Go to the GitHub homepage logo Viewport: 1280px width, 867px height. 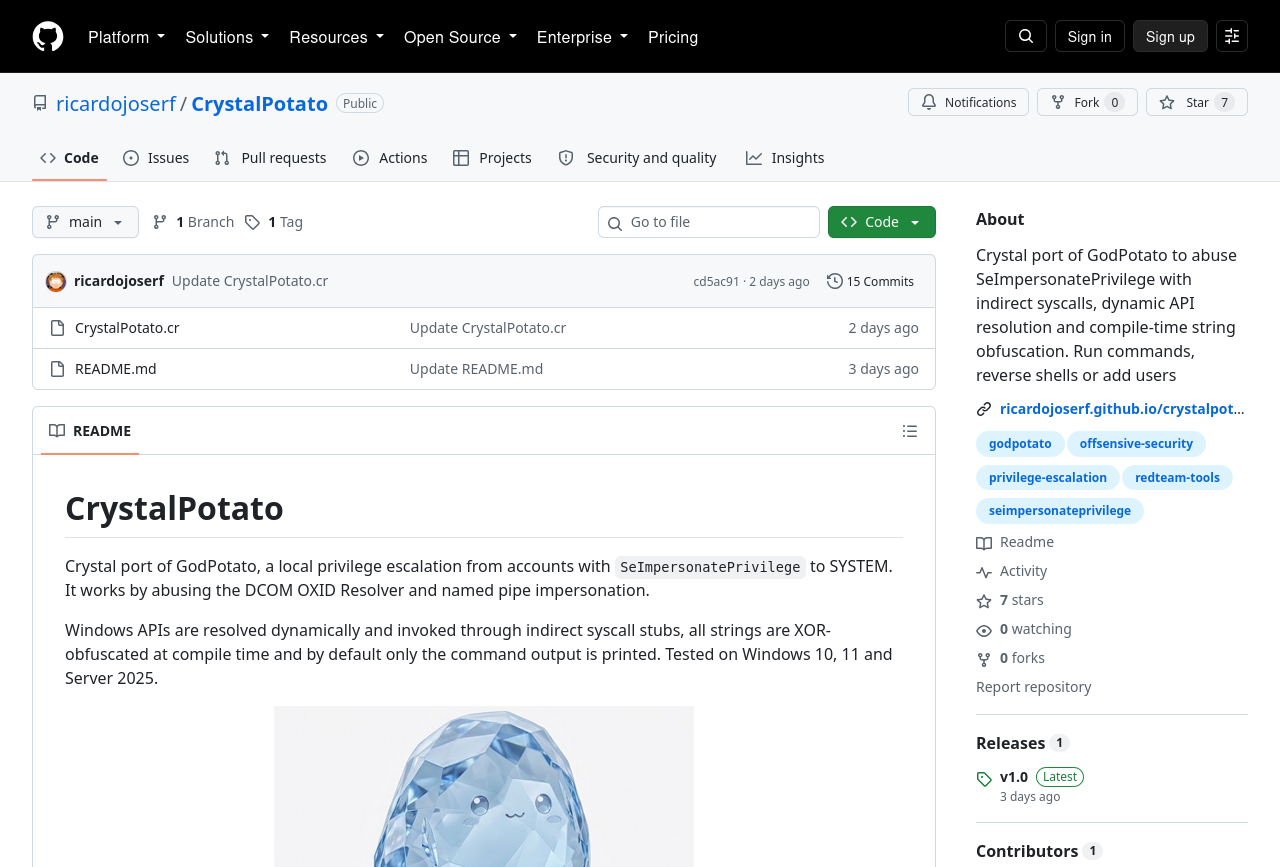pyautogui.click(x=48, y=37)
